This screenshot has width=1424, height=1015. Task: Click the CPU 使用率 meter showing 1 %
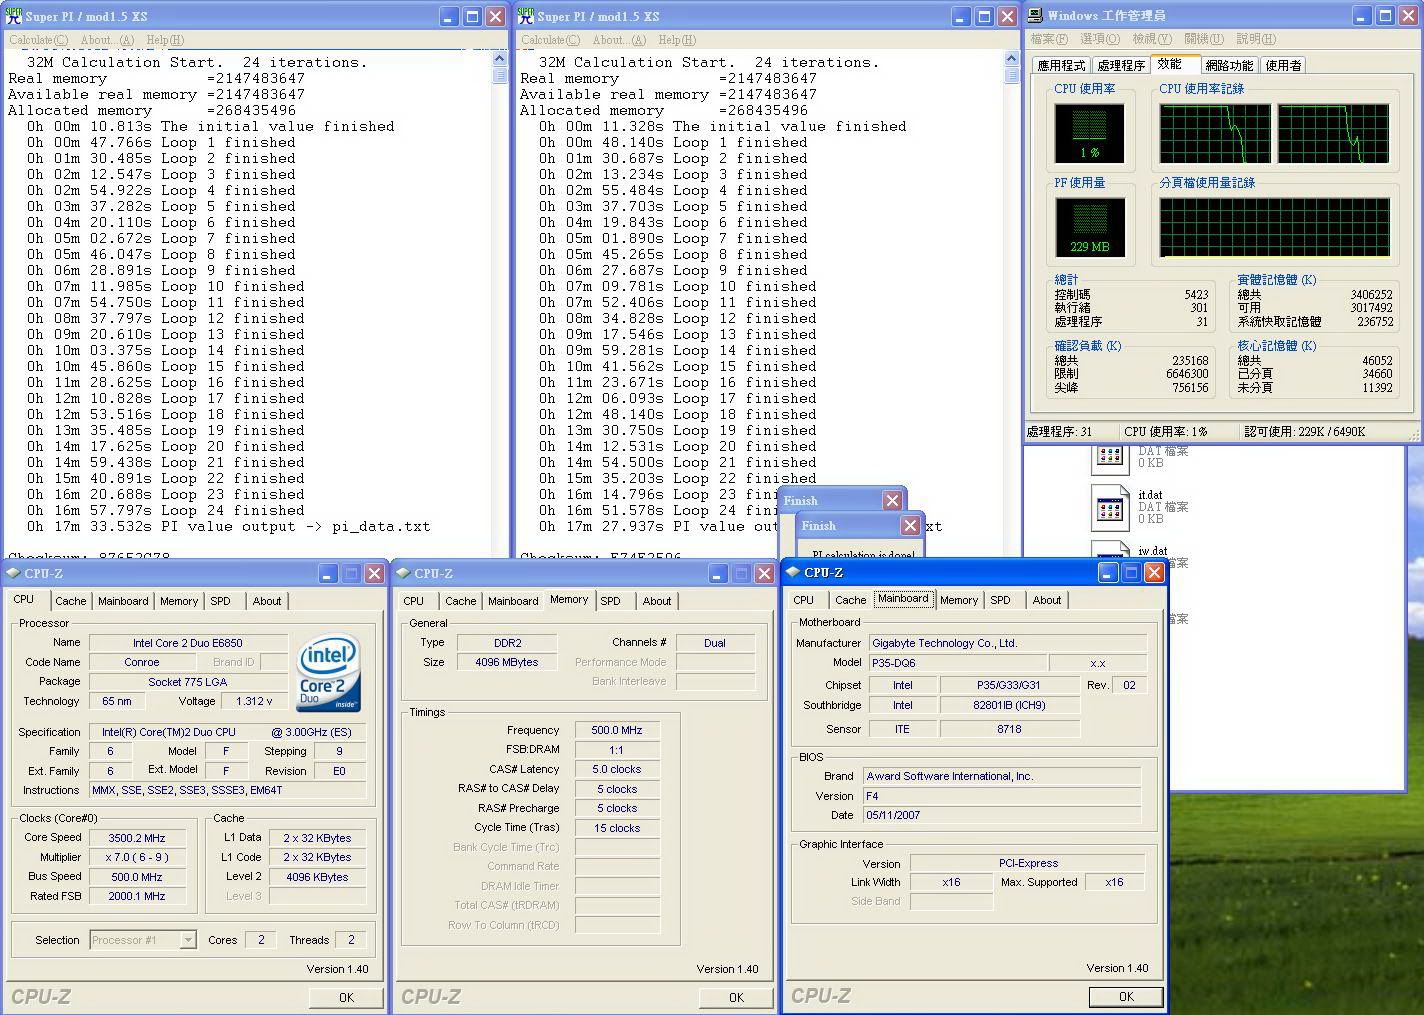(x=1089, y=132)
